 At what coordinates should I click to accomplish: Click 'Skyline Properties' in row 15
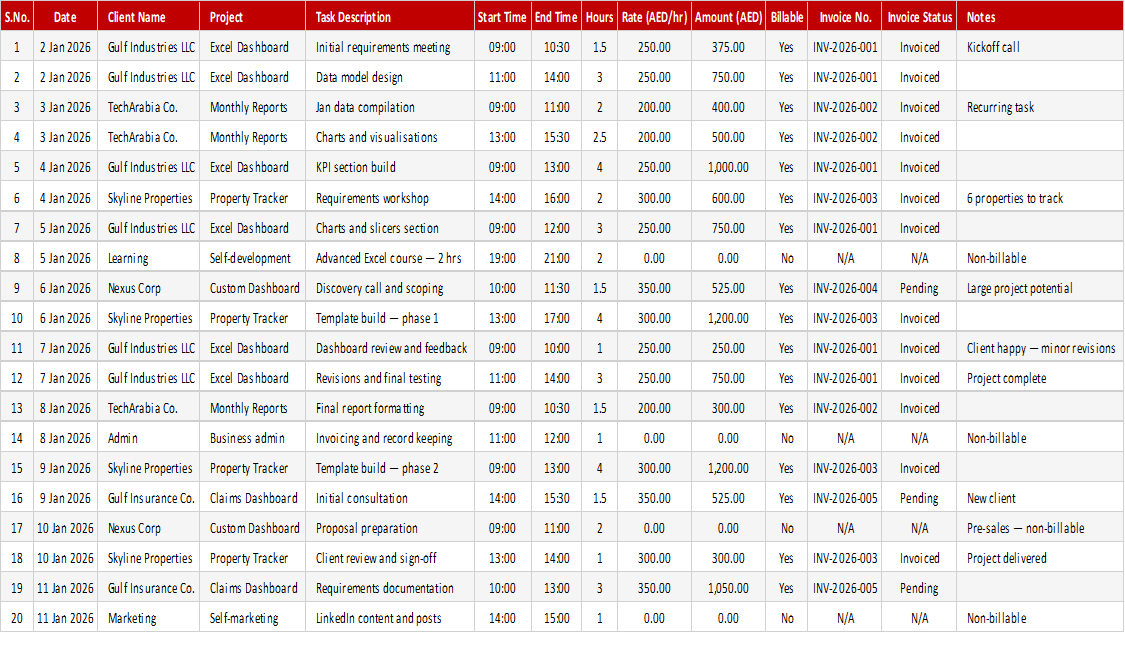[x=150, y=469]
